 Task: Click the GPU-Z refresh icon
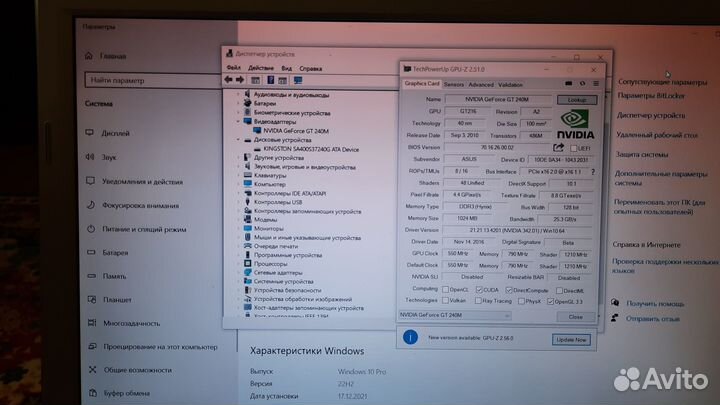(582, 84)
